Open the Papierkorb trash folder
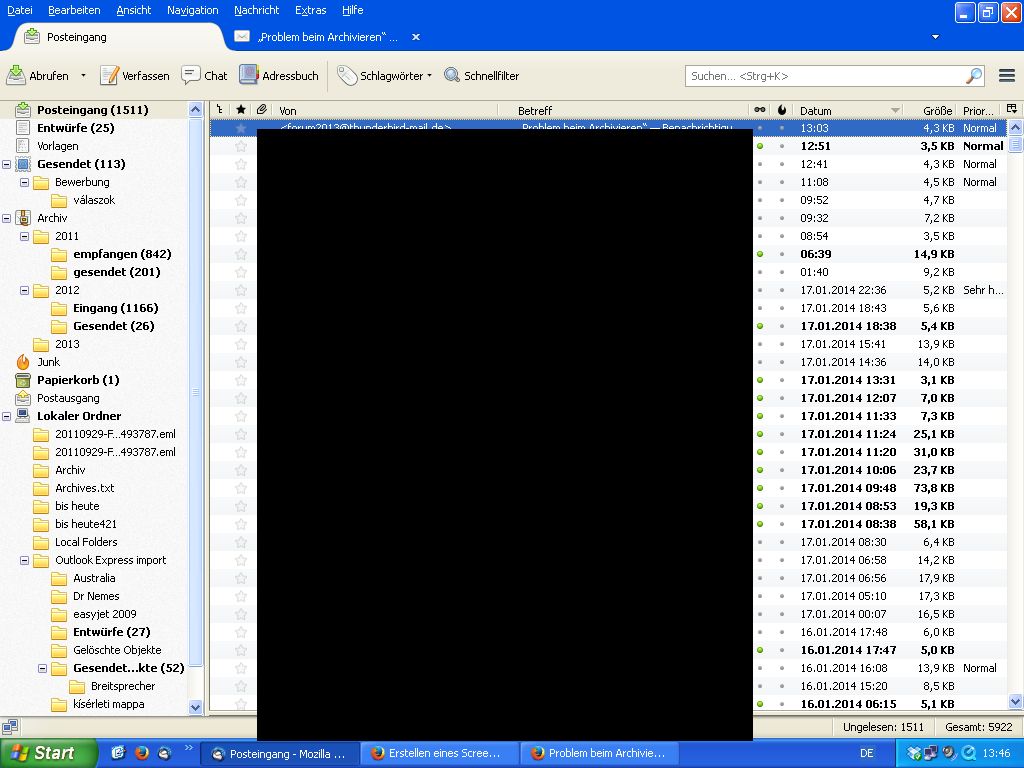This screenshot has height=768, width=1024. tap(77, 380)
